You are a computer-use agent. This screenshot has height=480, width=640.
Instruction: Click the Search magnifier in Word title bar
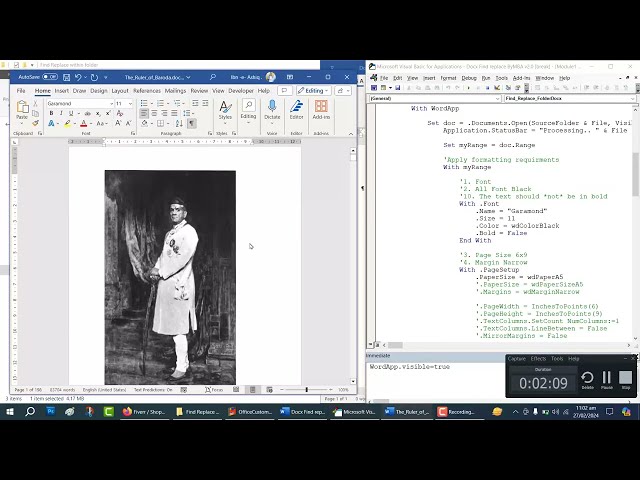(x=212, y=77)
